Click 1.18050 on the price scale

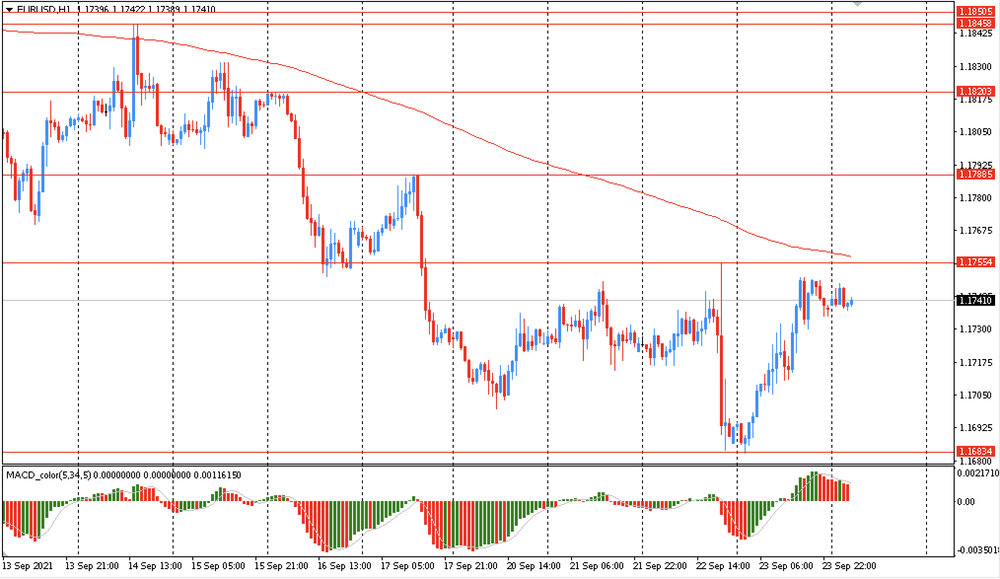[x=976, y=132]
